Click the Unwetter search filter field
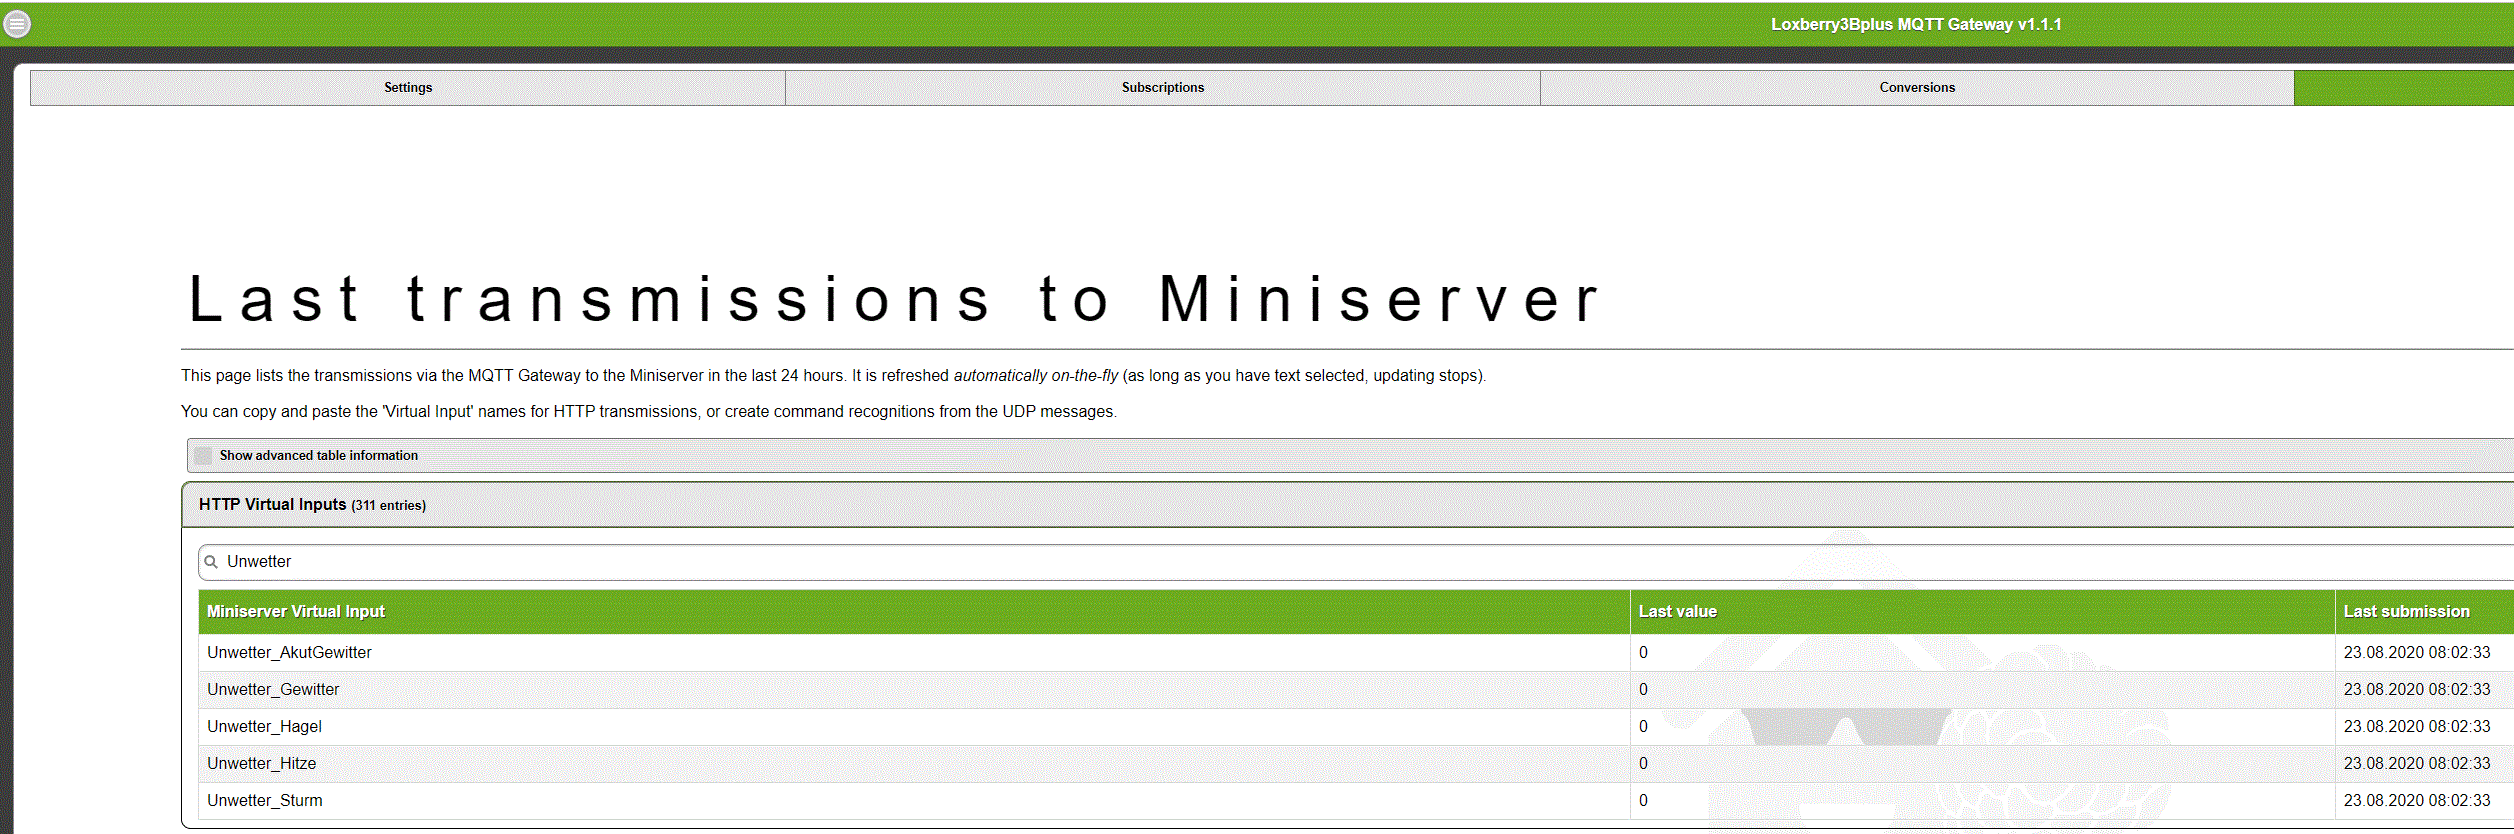 1356,562
